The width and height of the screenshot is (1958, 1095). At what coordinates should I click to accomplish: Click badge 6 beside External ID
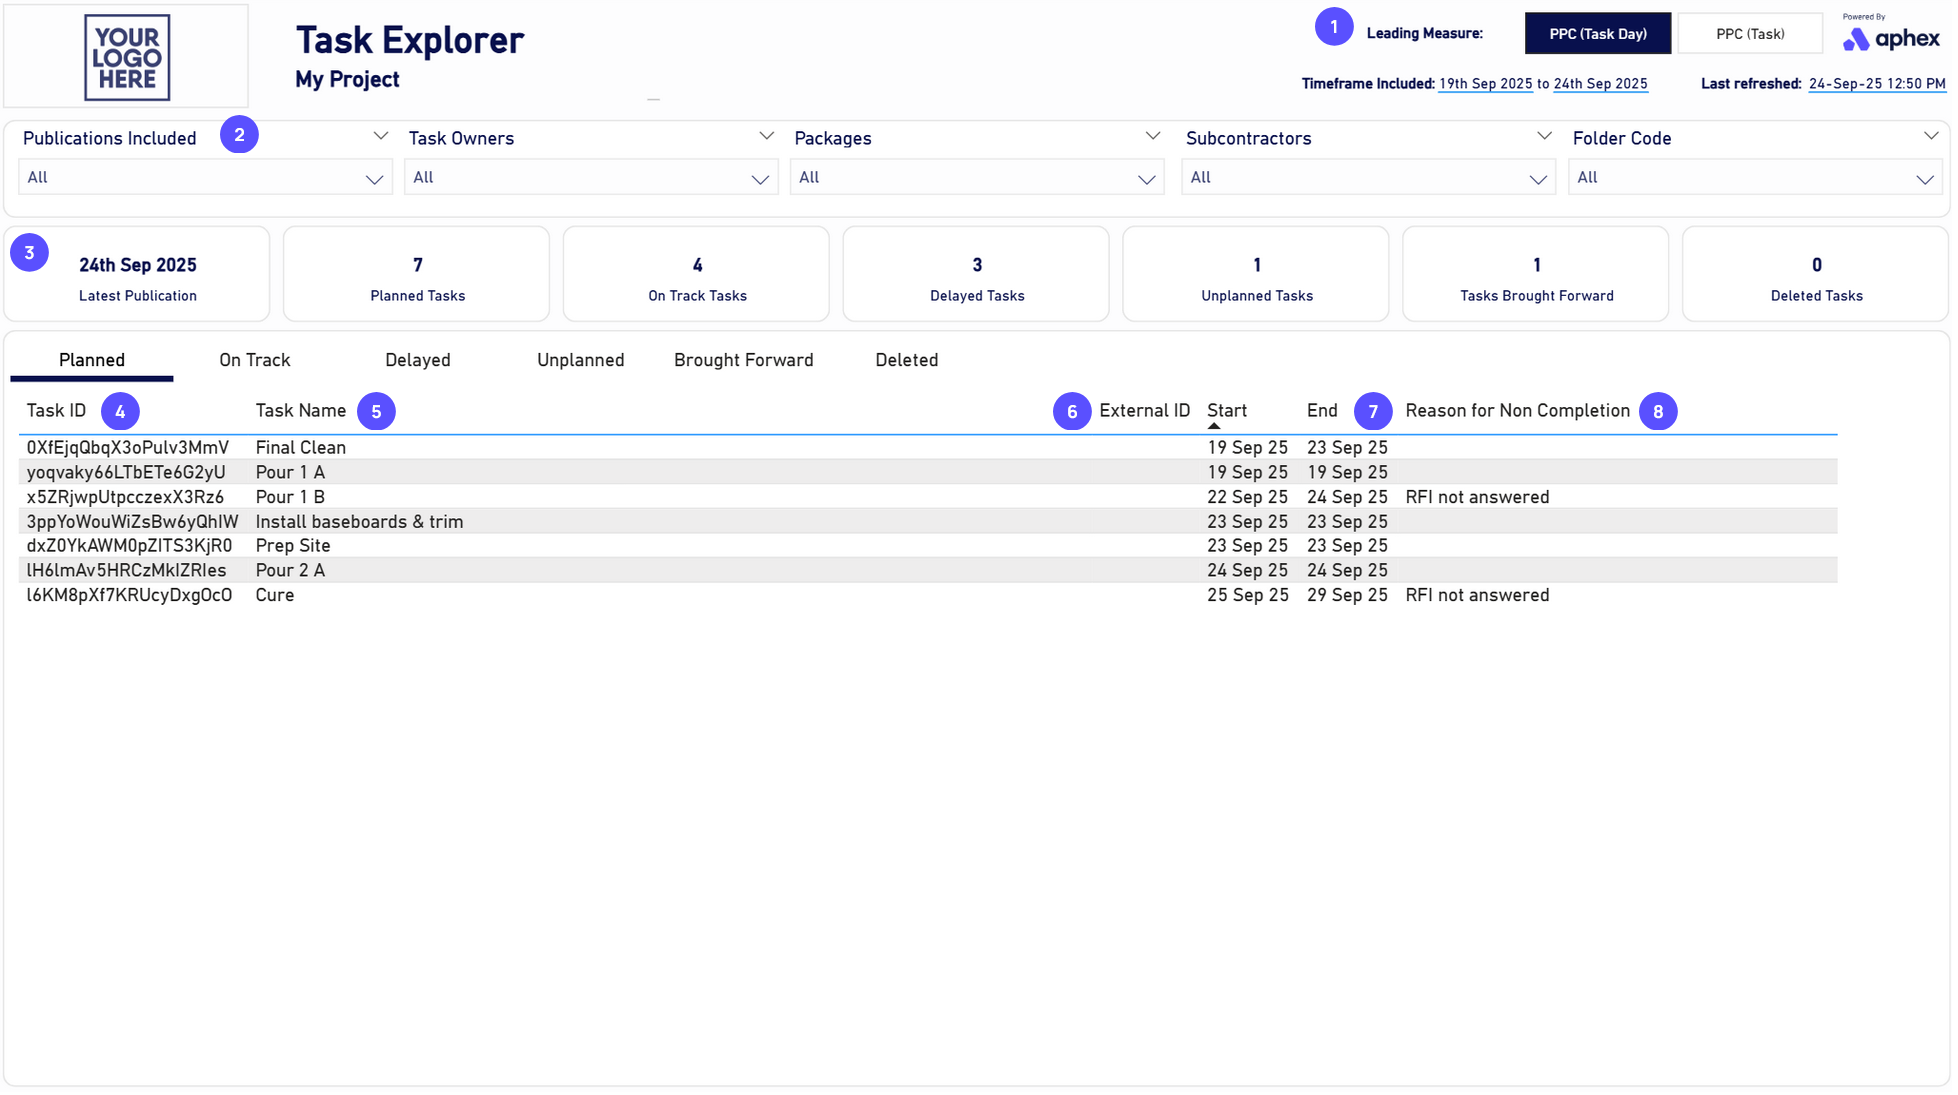click(x=1074, y=412)
